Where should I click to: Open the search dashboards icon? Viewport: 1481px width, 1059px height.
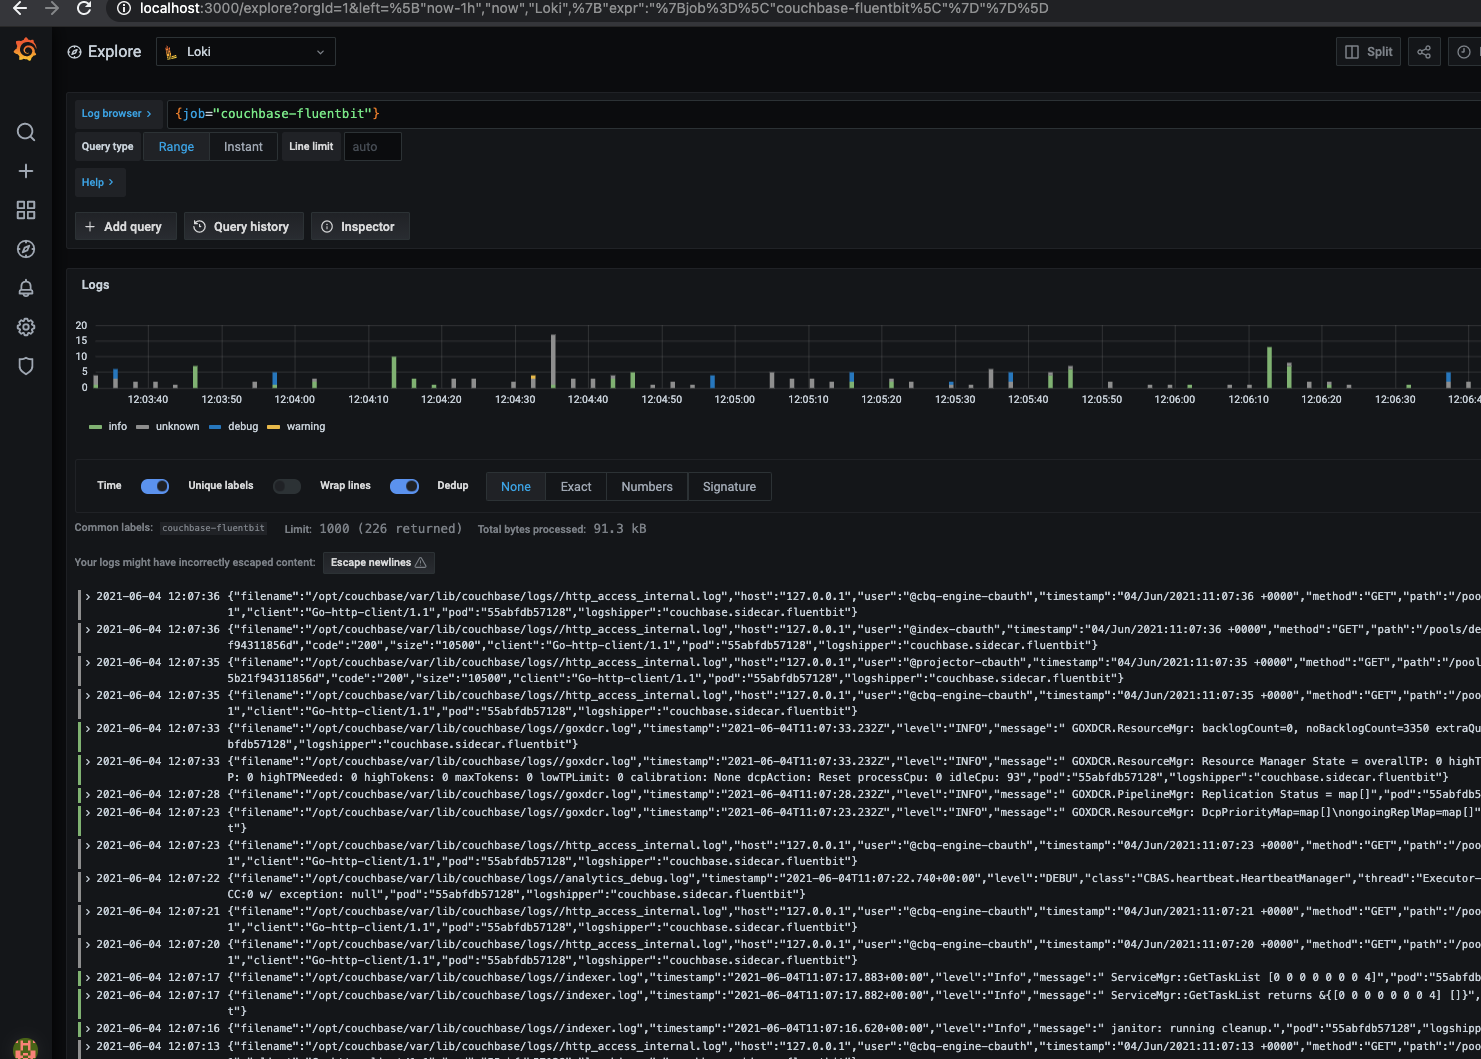pos(26,132)
